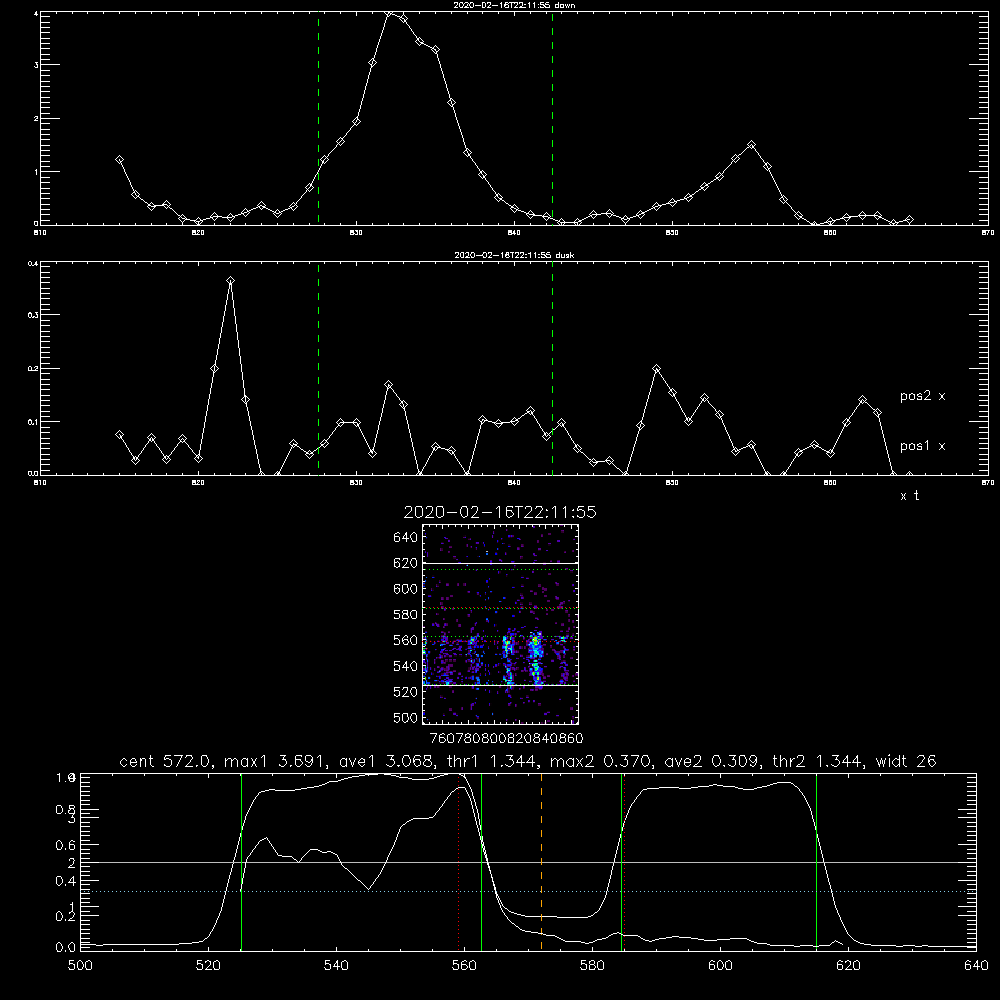This screenshot has width=1000, height=1000.
Task: Click the upper white horizontal line in spectrogram
Action: 500,563
